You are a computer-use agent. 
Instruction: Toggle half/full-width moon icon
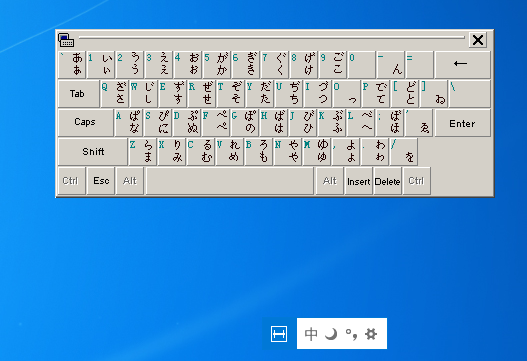click(x=331, y=334)
